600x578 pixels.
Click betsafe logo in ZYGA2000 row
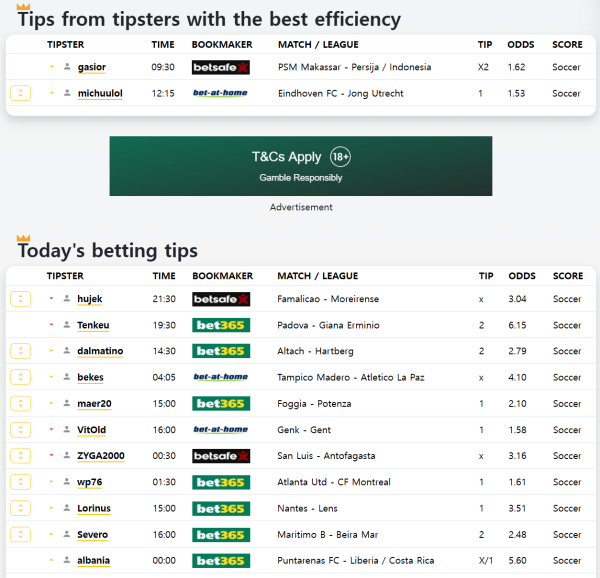pyautogui.click(x=220, y=456)
